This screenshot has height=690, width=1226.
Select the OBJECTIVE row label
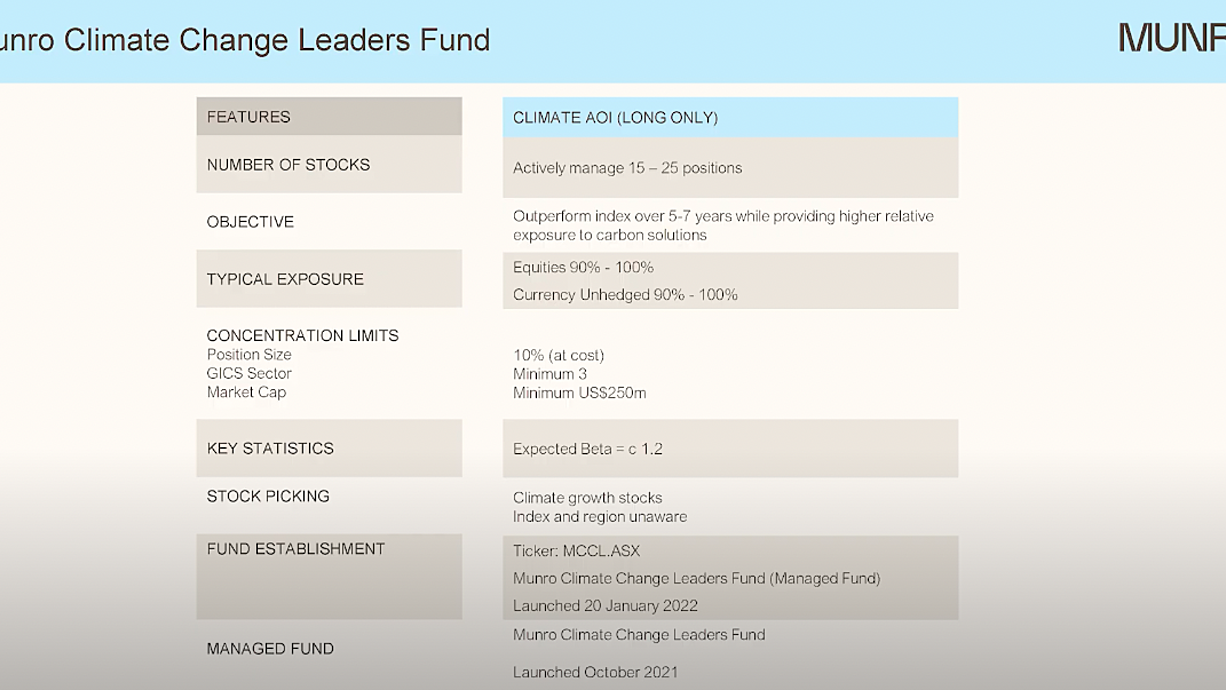pyautogui.click(x=250, y=222)
